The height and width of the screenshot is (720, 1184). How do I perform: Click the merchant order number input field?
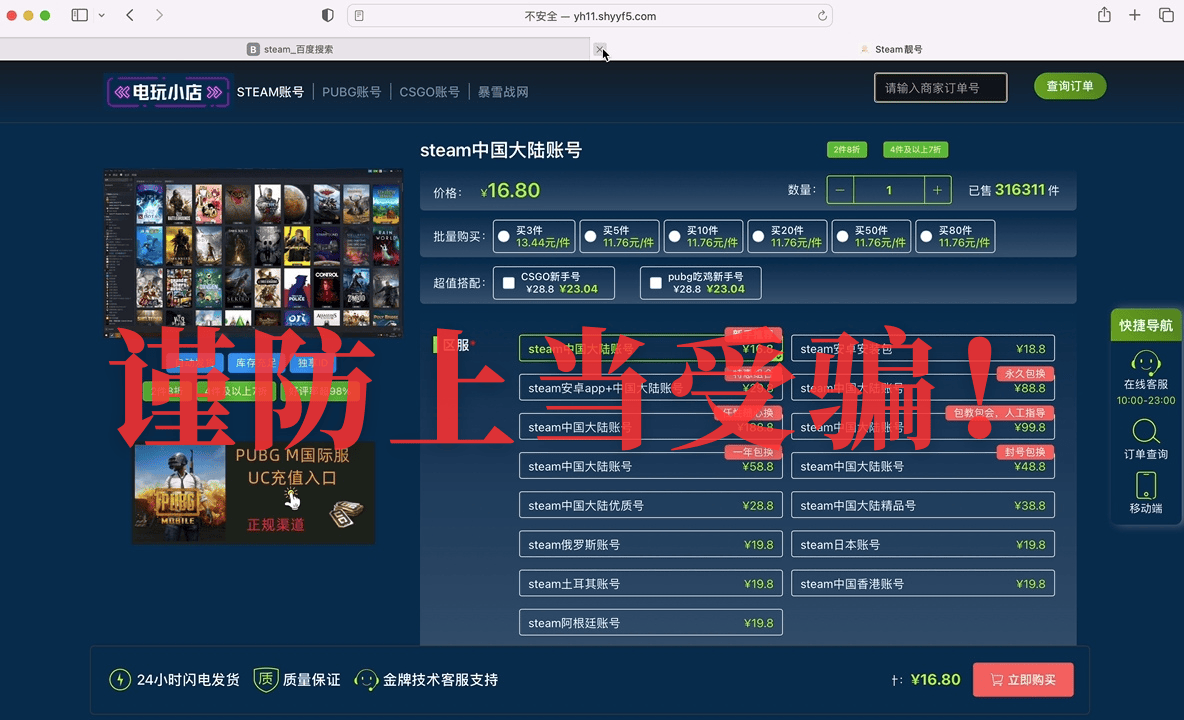[940, 87]
